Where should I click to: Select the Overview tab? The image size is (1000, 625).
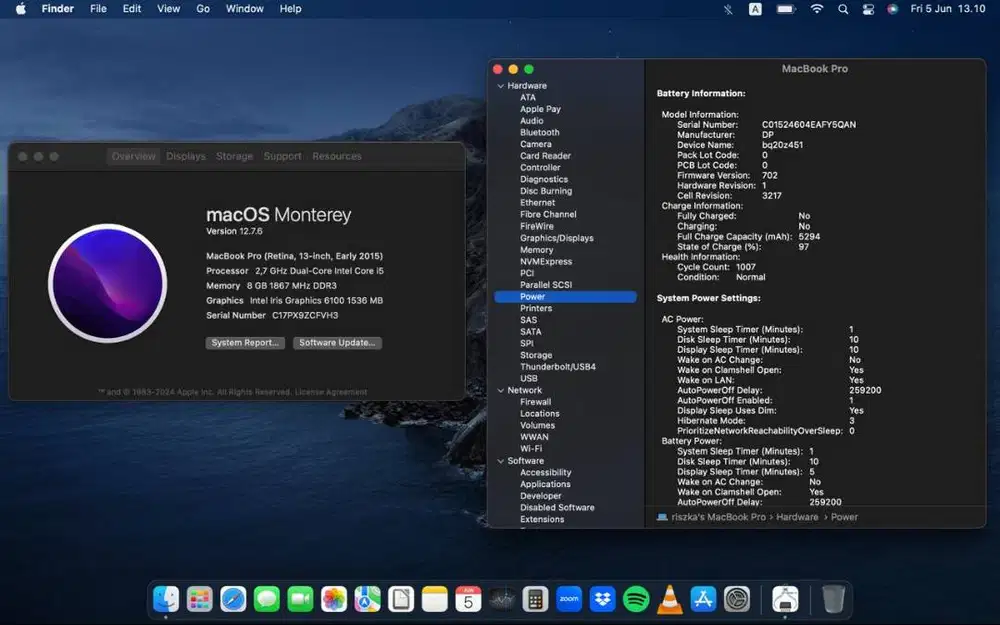[x=133, y=156]
